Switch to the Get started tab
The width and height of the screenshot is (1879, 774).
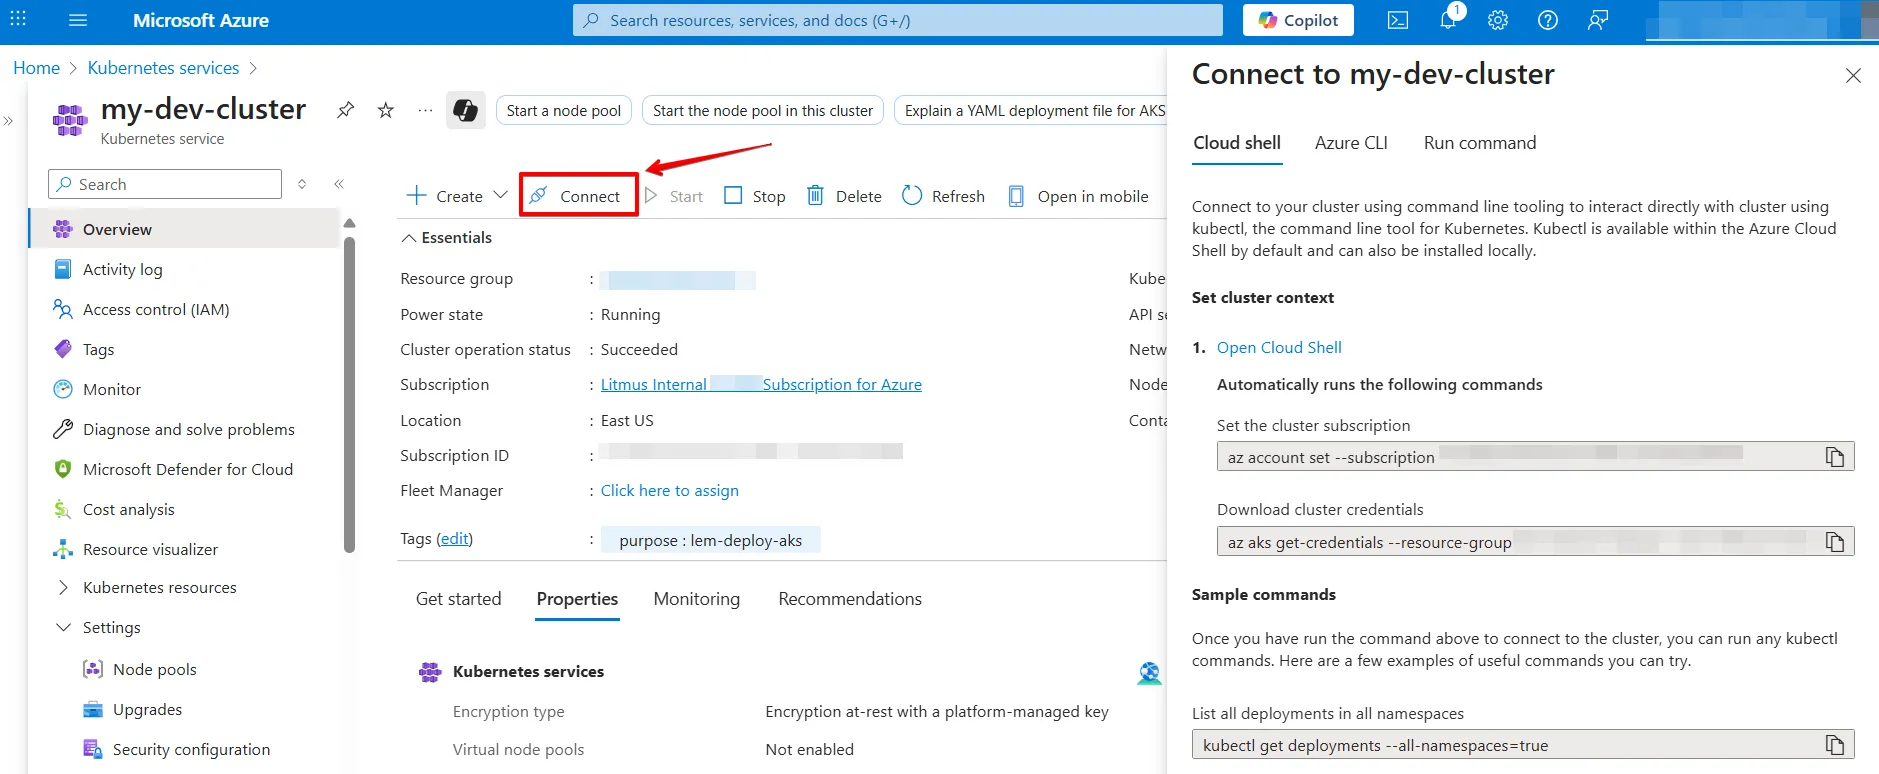(459, 599)
